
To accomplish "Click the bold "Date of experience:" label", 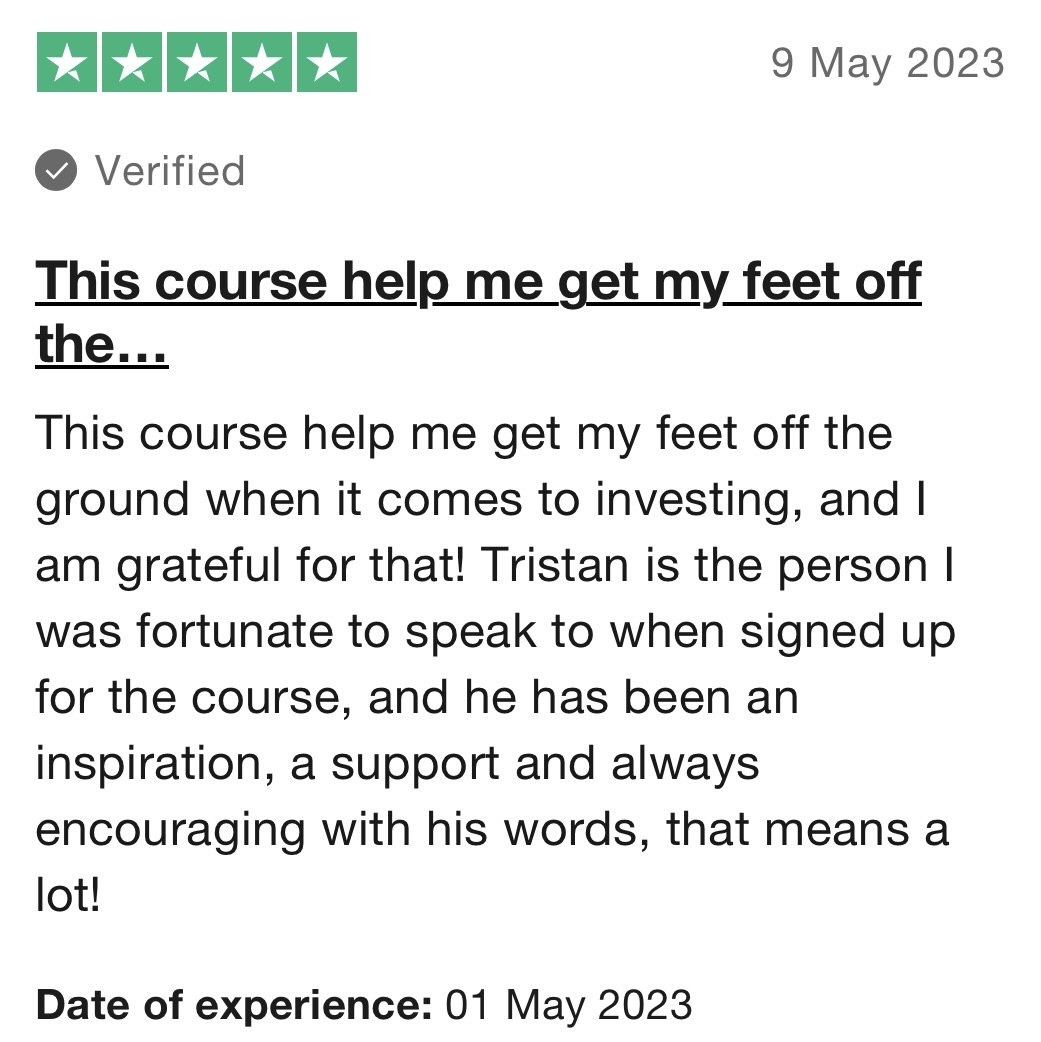I will pyautogui.click(x=234, y=1004).
